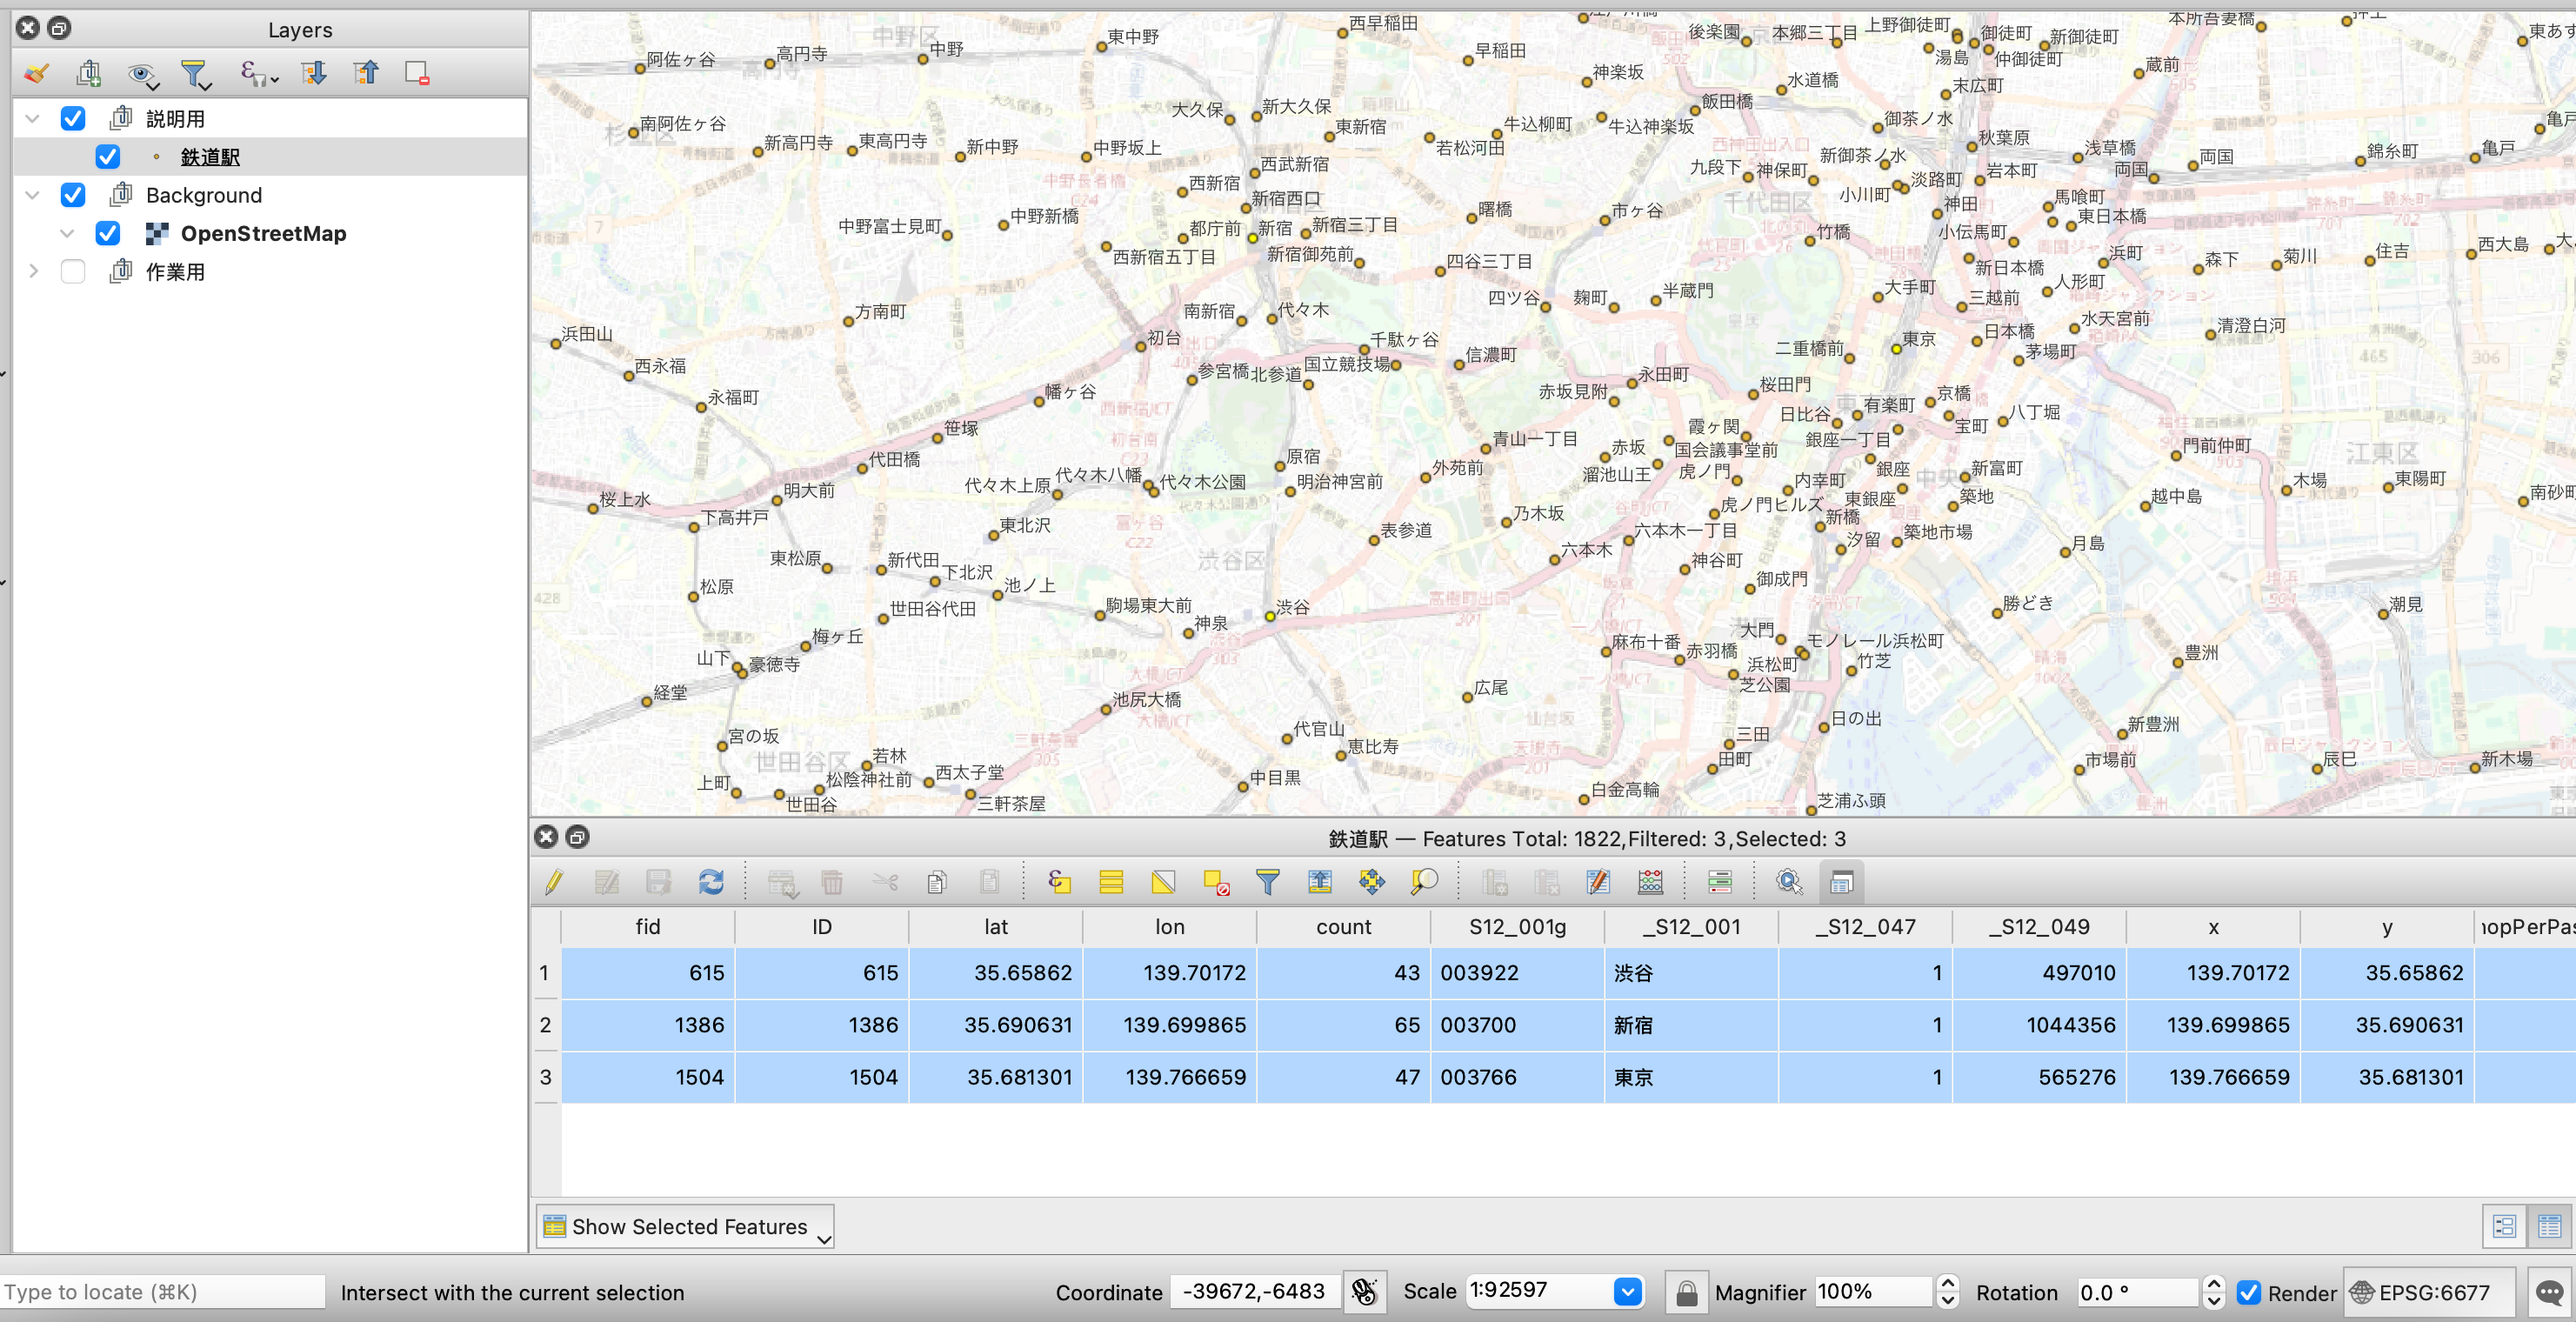The height and width of the screenshot is (1322, 2576).
Task: Select features using an expression
Action: 1060,881
